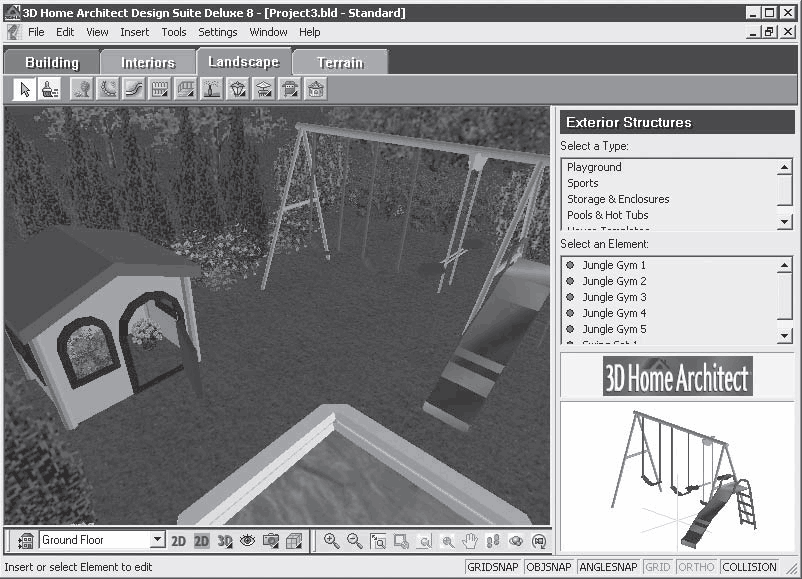Image resolution: width=802 pixels, height=579 pixels.
Task: Switch to the Terrain tab
Action: pos(340,62)
